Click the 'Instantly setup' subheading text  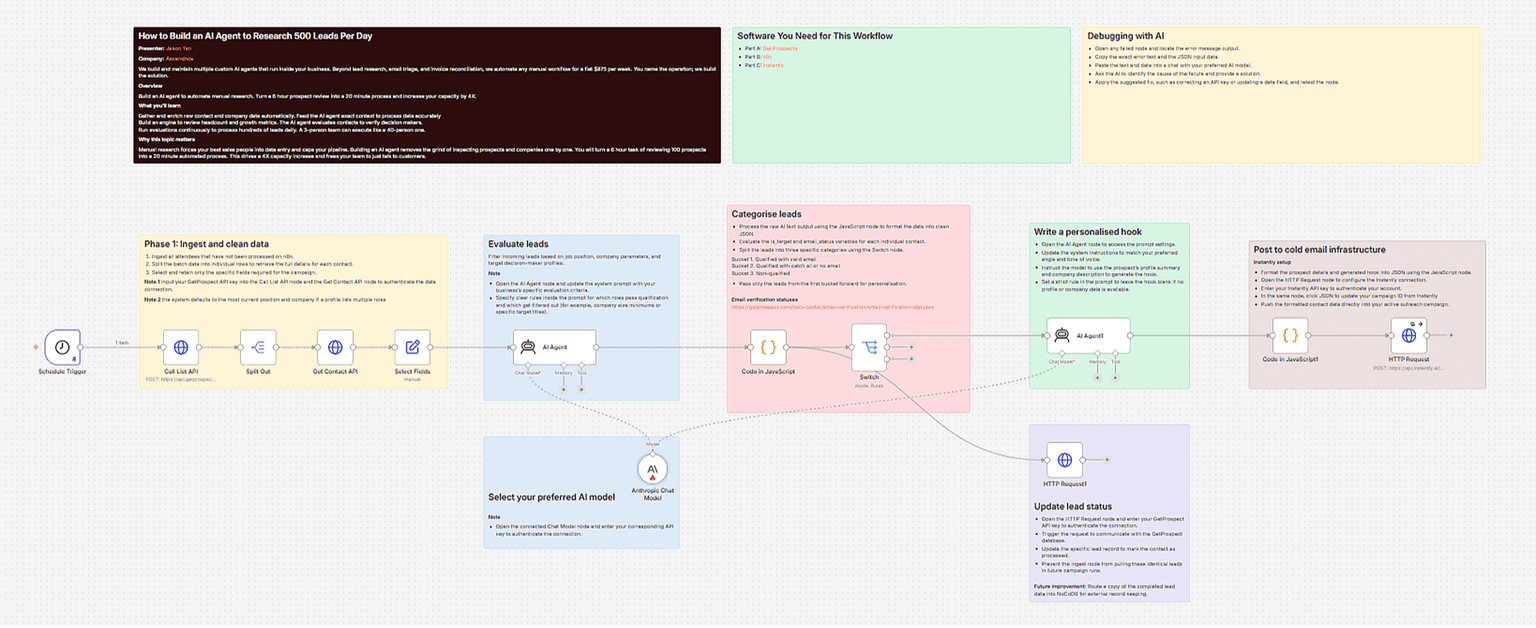coord(1272,262)
